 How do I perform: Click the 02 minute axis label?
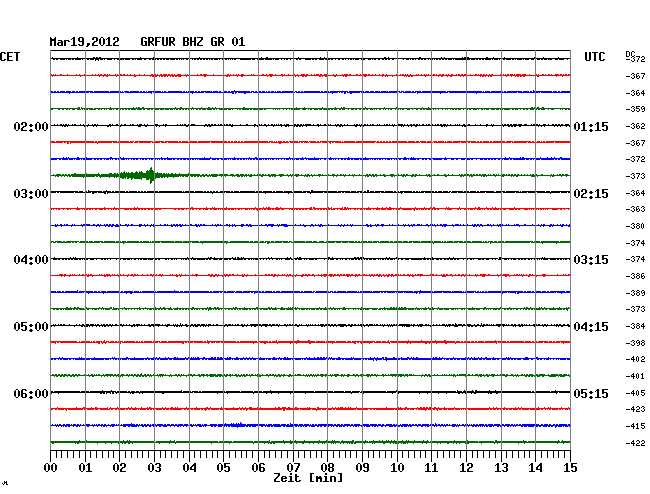pyautogui.click(x=119, y=468)
